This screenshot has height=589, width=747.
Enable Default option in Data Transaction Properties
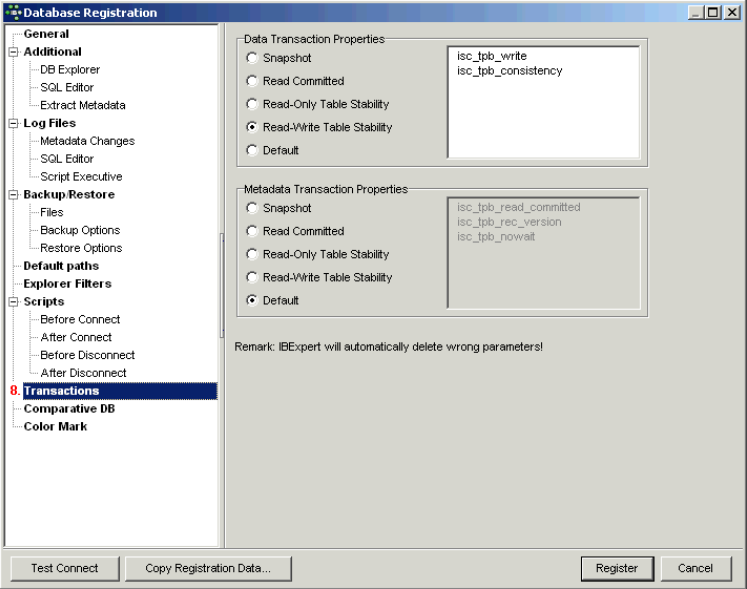coord(252,150)
